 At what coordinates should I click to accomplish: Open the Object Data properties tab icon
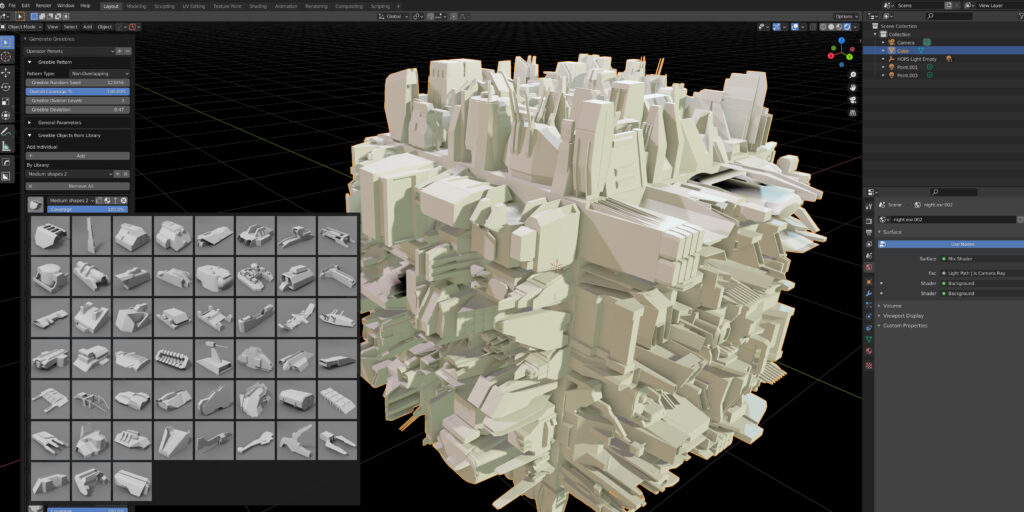click(x=869, y=340)
